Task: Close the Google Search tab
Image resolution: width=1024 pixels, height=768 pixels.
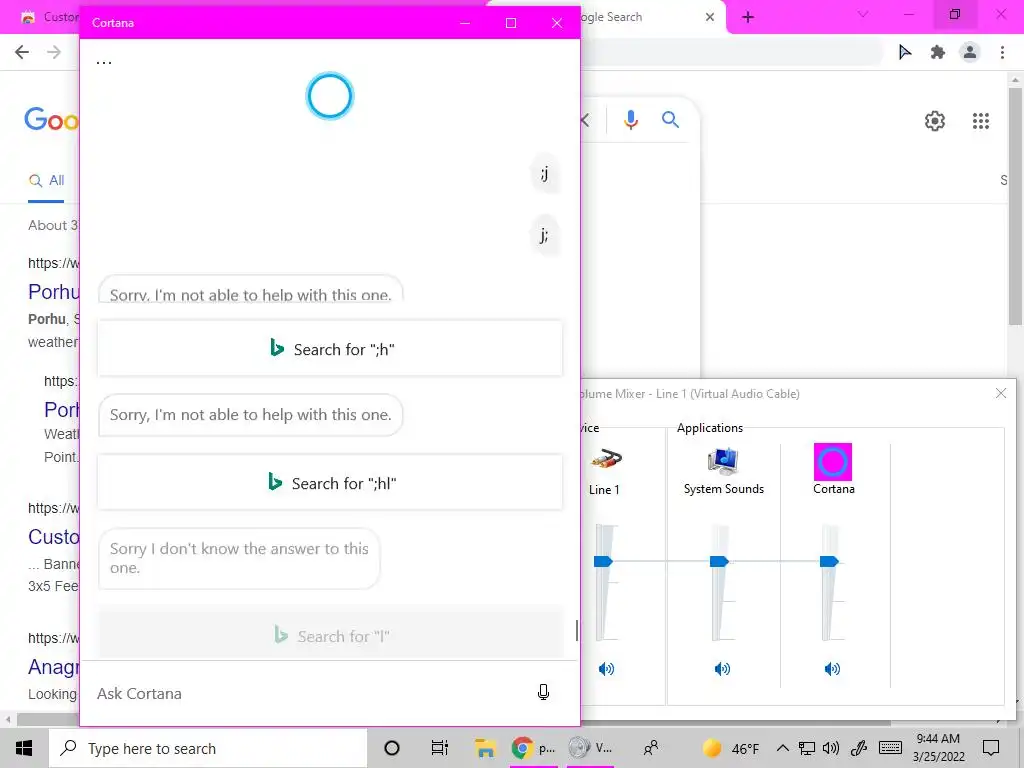Action: pyautogui.click(x=710, y=17)
